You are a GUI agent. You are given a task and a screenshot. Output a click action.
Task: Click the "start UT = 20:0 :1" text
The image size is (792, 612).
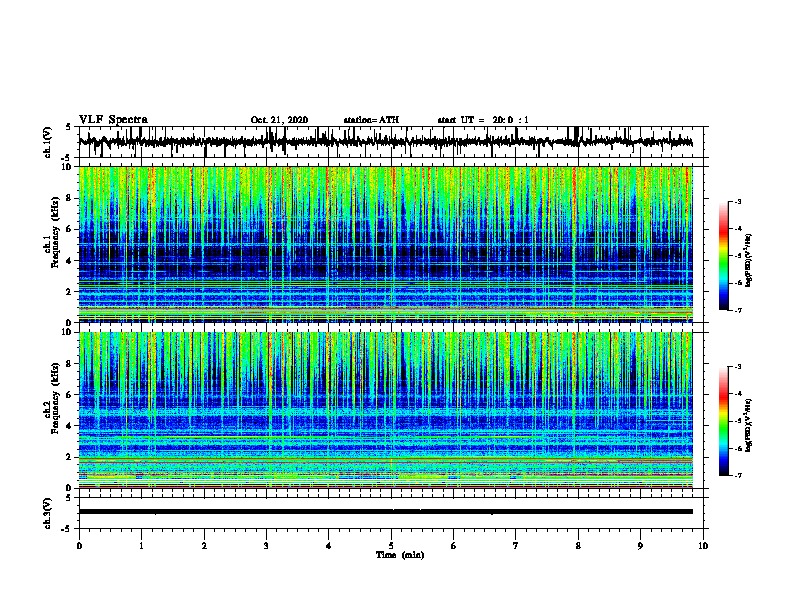483,120
